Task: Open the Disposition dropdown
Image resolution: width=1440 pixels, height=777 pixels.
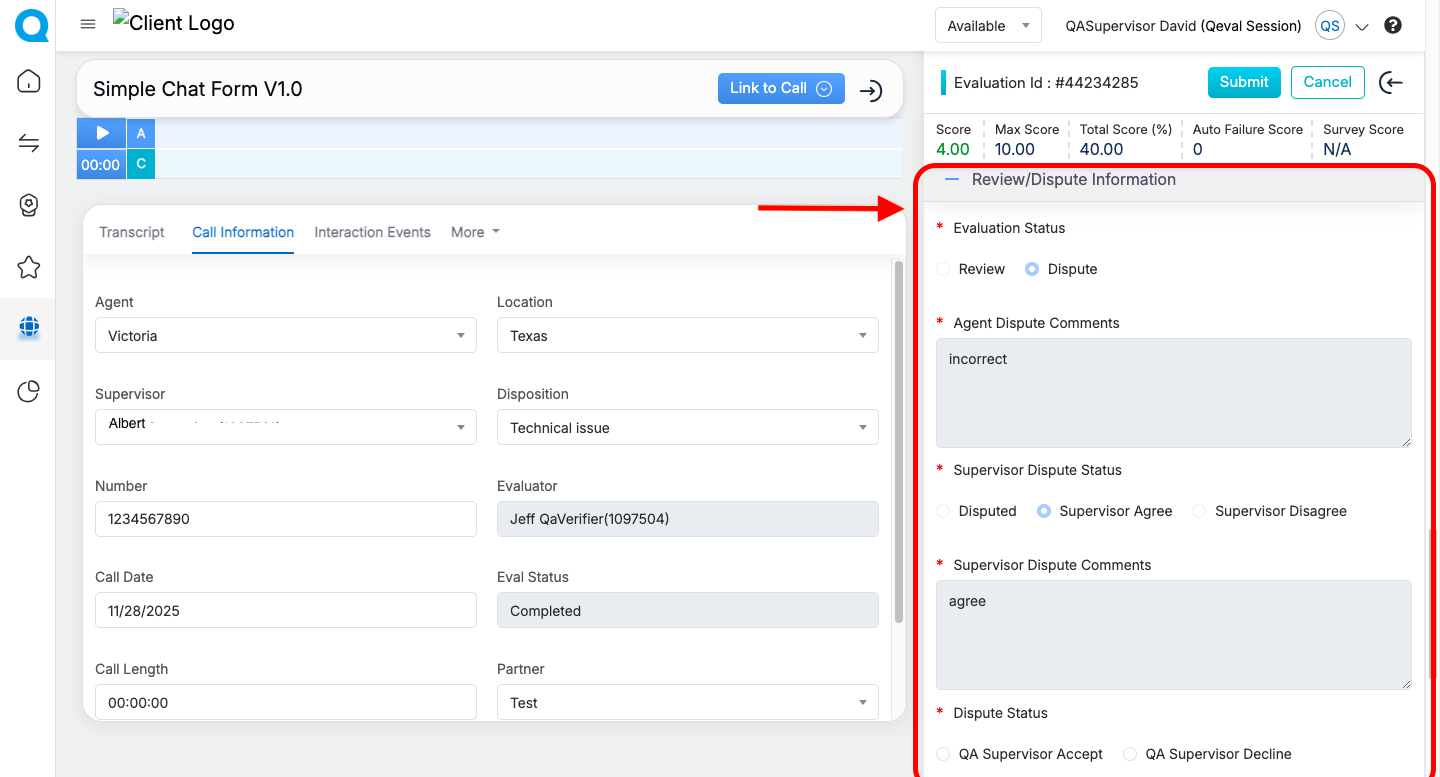Action: (687, 428)
